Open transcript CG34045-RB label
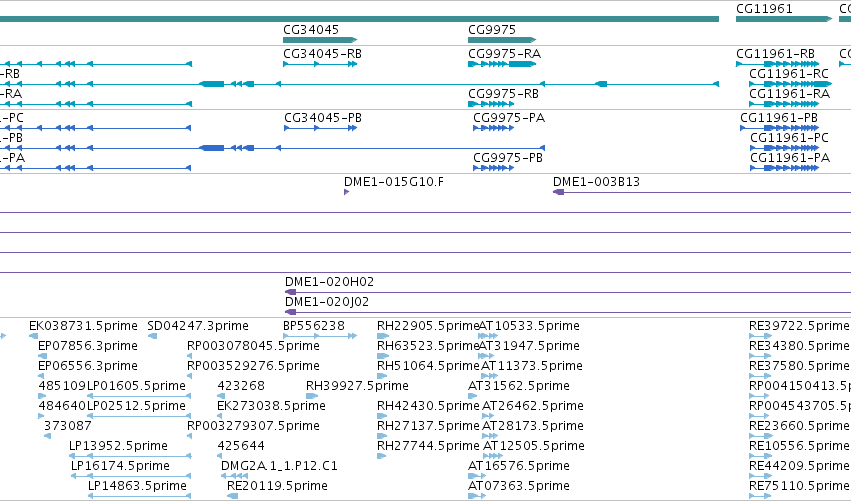The width and height of the screenshot is (851, 501). pyautogui.click(x=322, y=54)
